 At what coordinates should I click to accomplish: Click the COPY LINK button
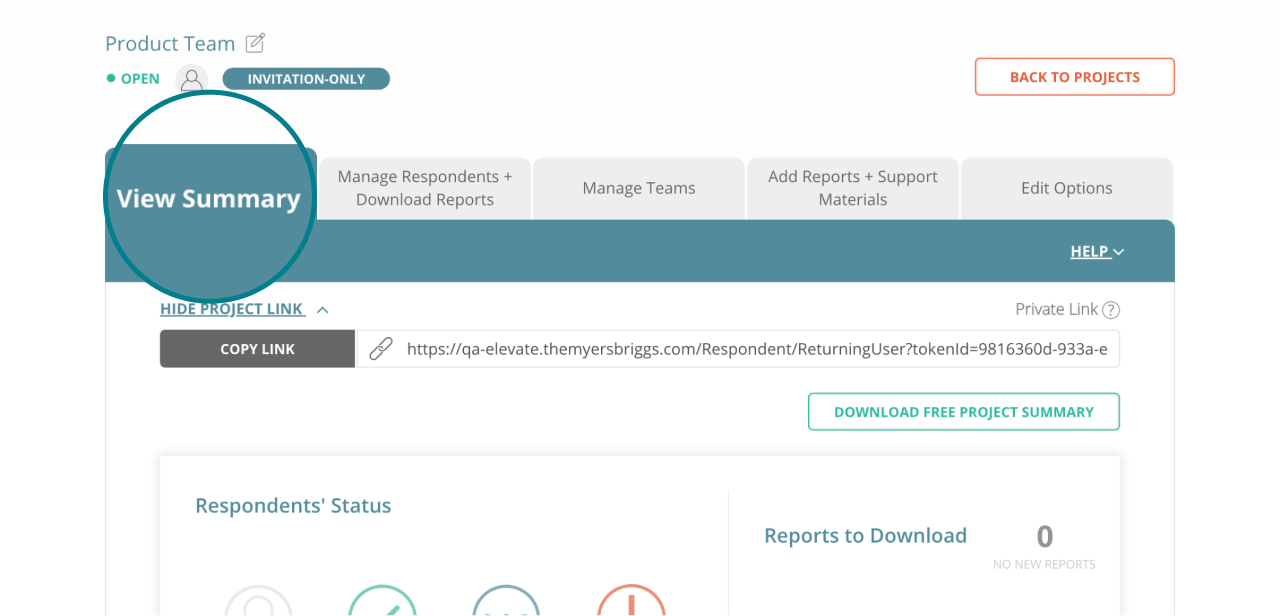pyautogui.click(x=257, y=349)
